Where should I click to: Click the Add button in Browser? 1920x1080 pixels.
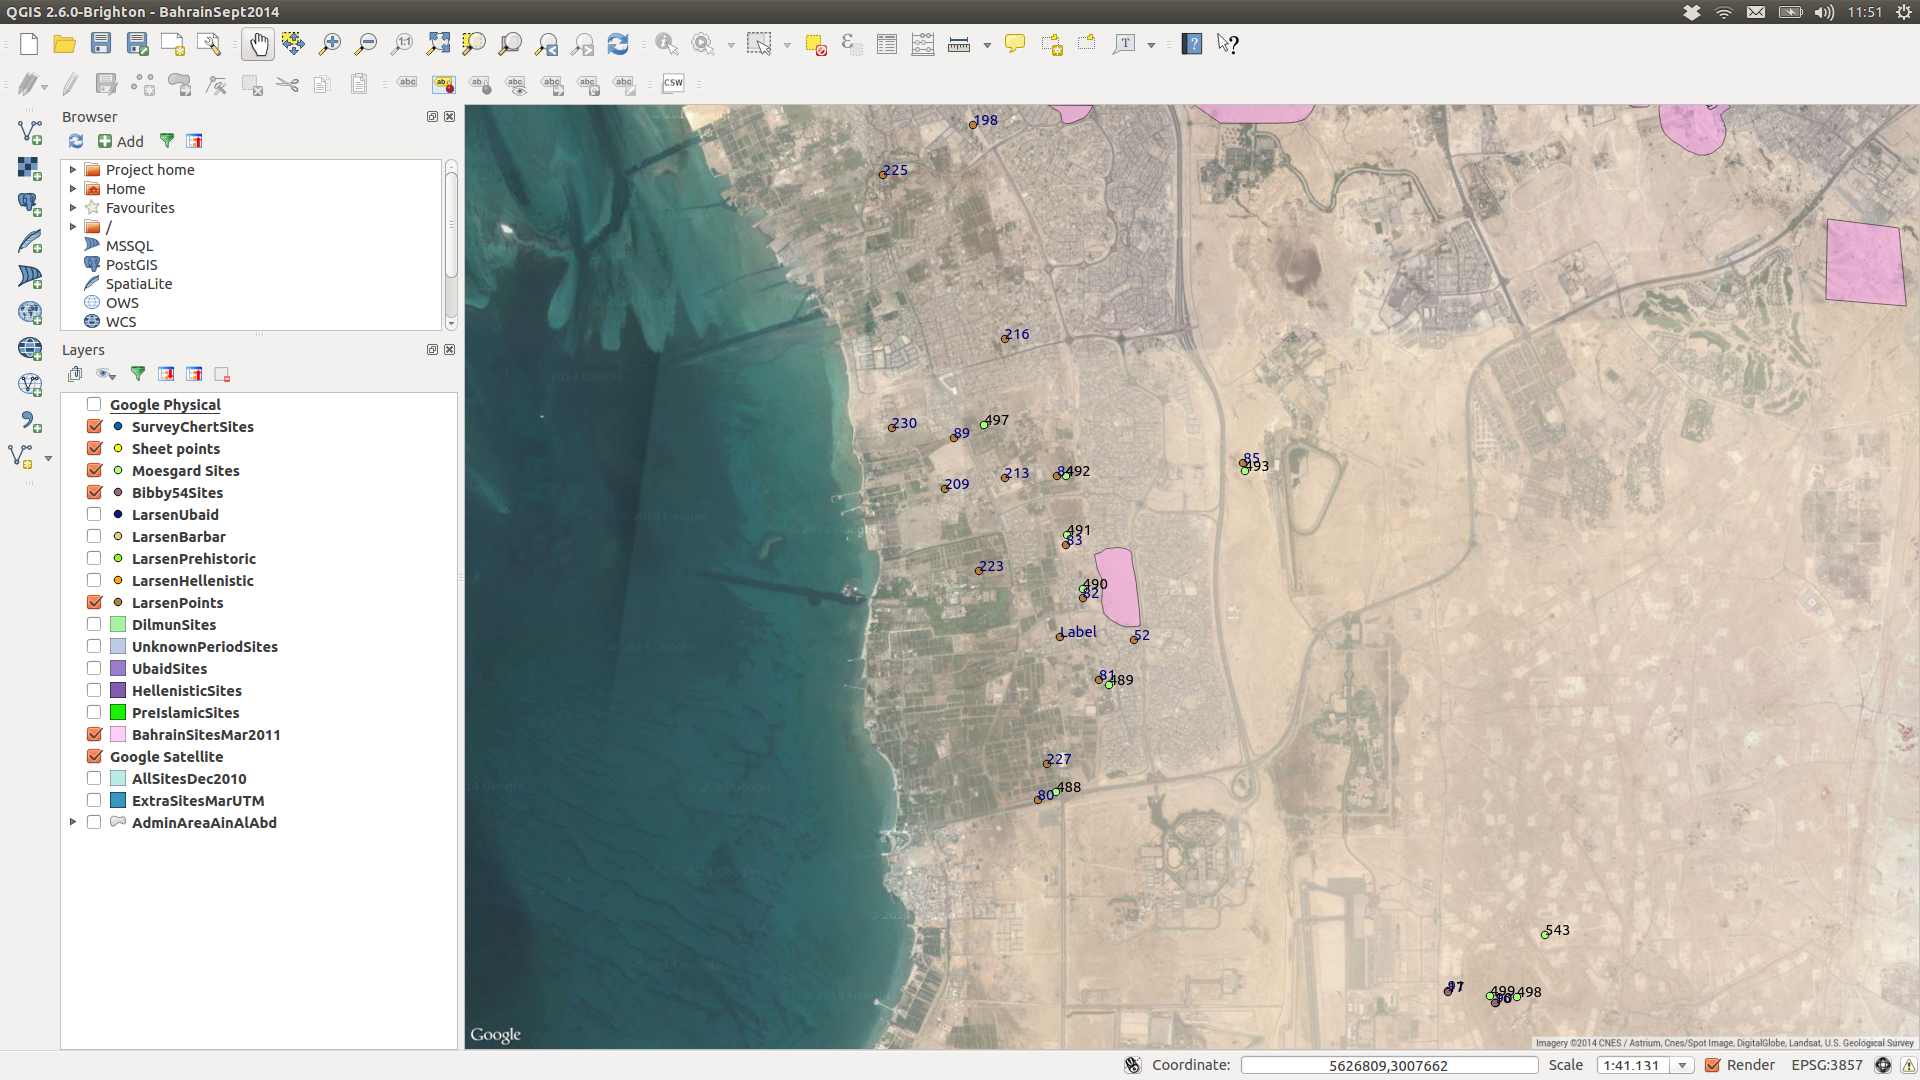click(x=121, y=141)
